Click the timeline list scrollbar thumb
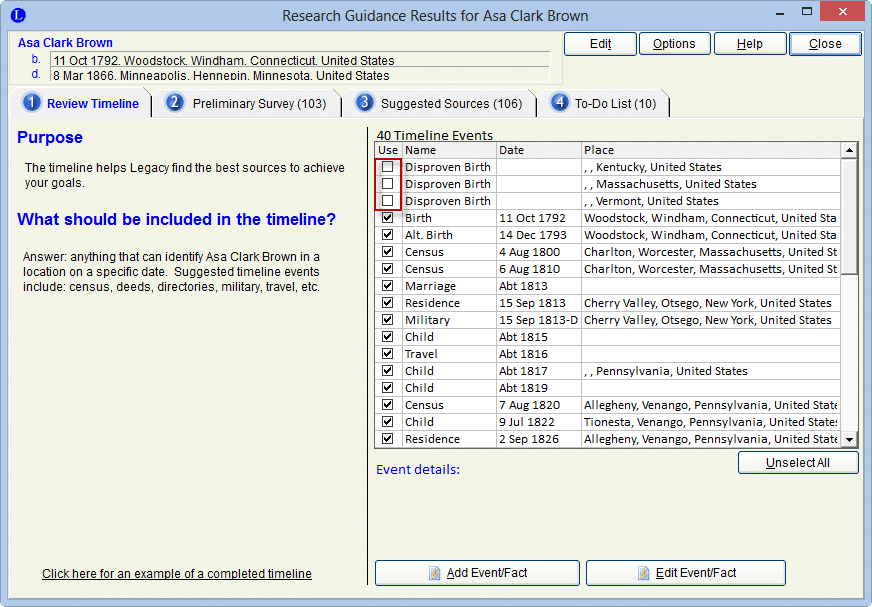This screenshot has width=872, height=607. point(849,216)
